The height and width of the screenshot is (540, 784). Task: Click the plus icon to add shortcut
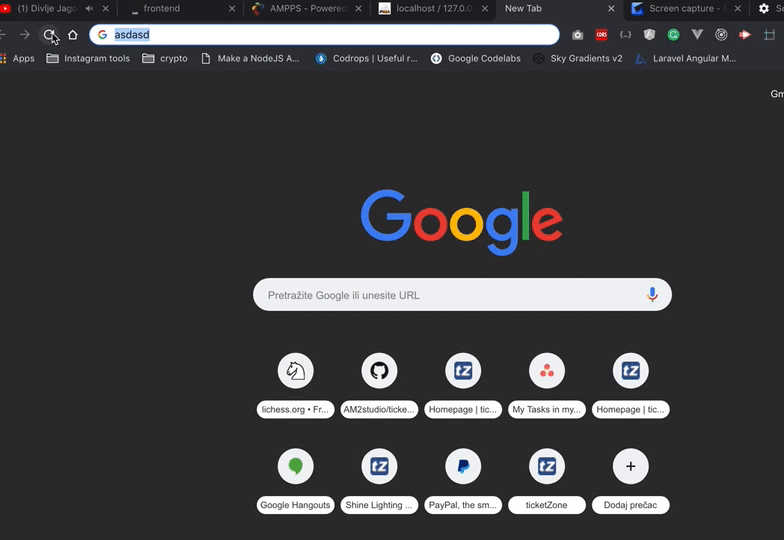point(630,466)
